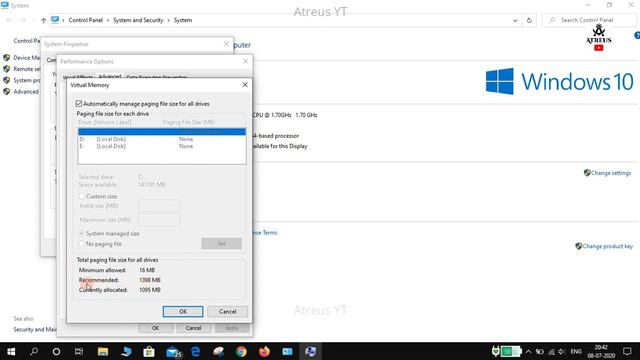Open System protection in the sidebar
640x360 pixels.
coord(27,80)
